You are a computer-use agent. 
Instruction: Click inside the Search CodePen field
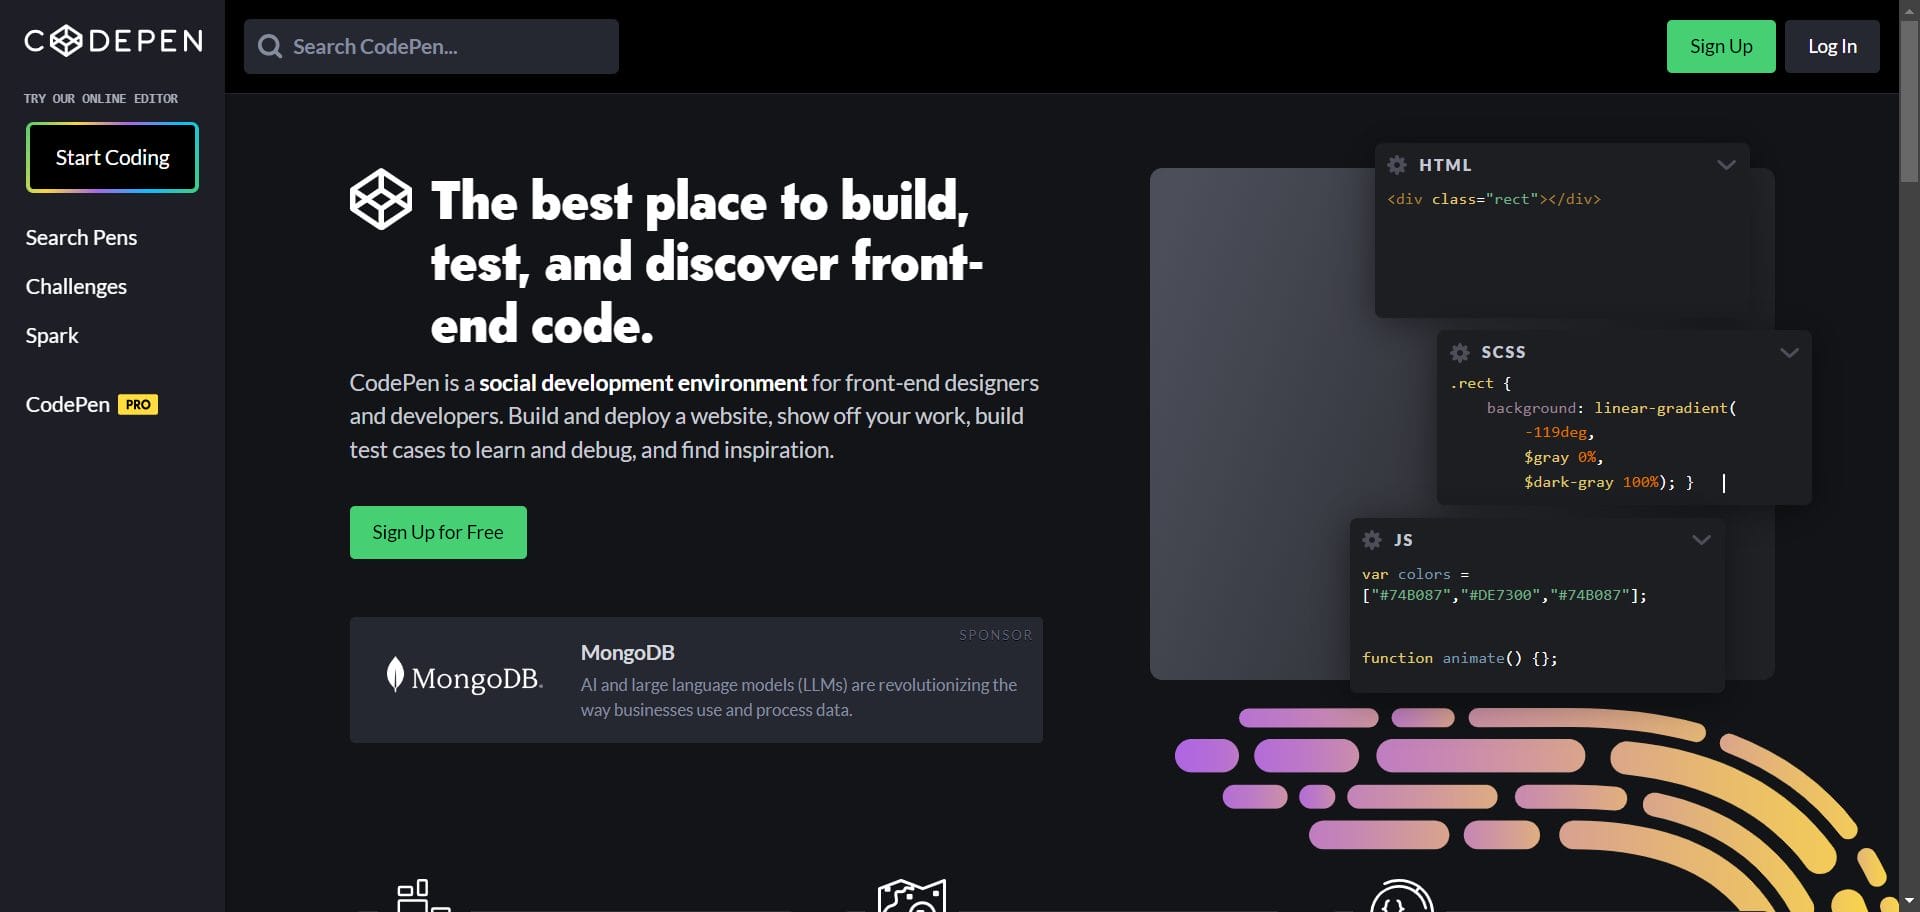click(x=430, y=46)
